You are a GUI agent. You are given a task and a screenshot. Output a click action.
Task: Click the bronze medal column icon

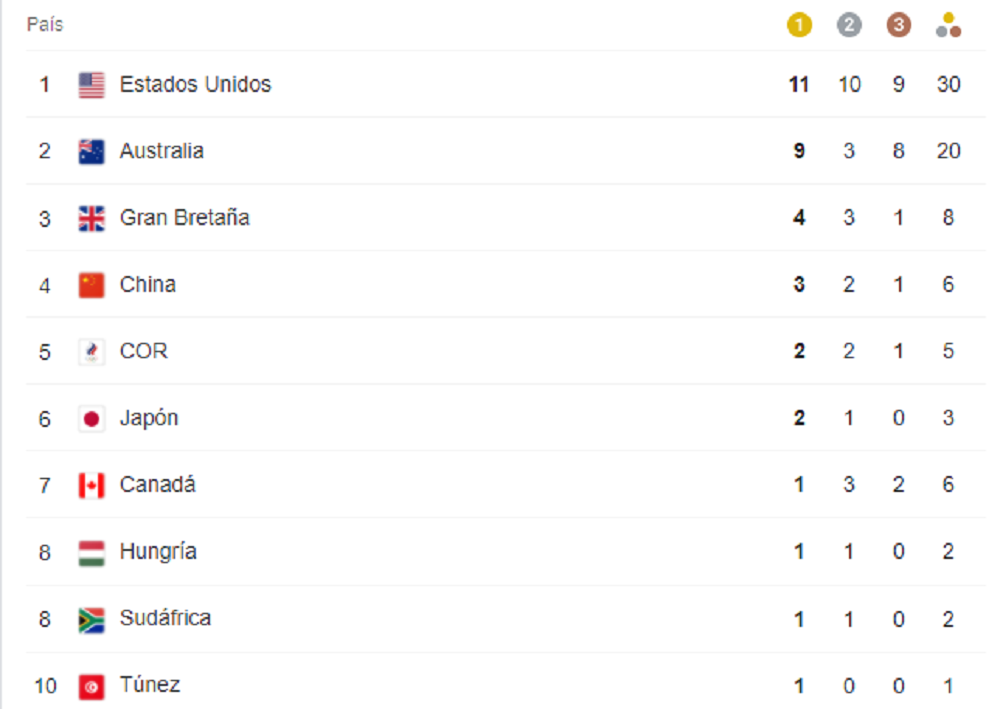[899, 26]
